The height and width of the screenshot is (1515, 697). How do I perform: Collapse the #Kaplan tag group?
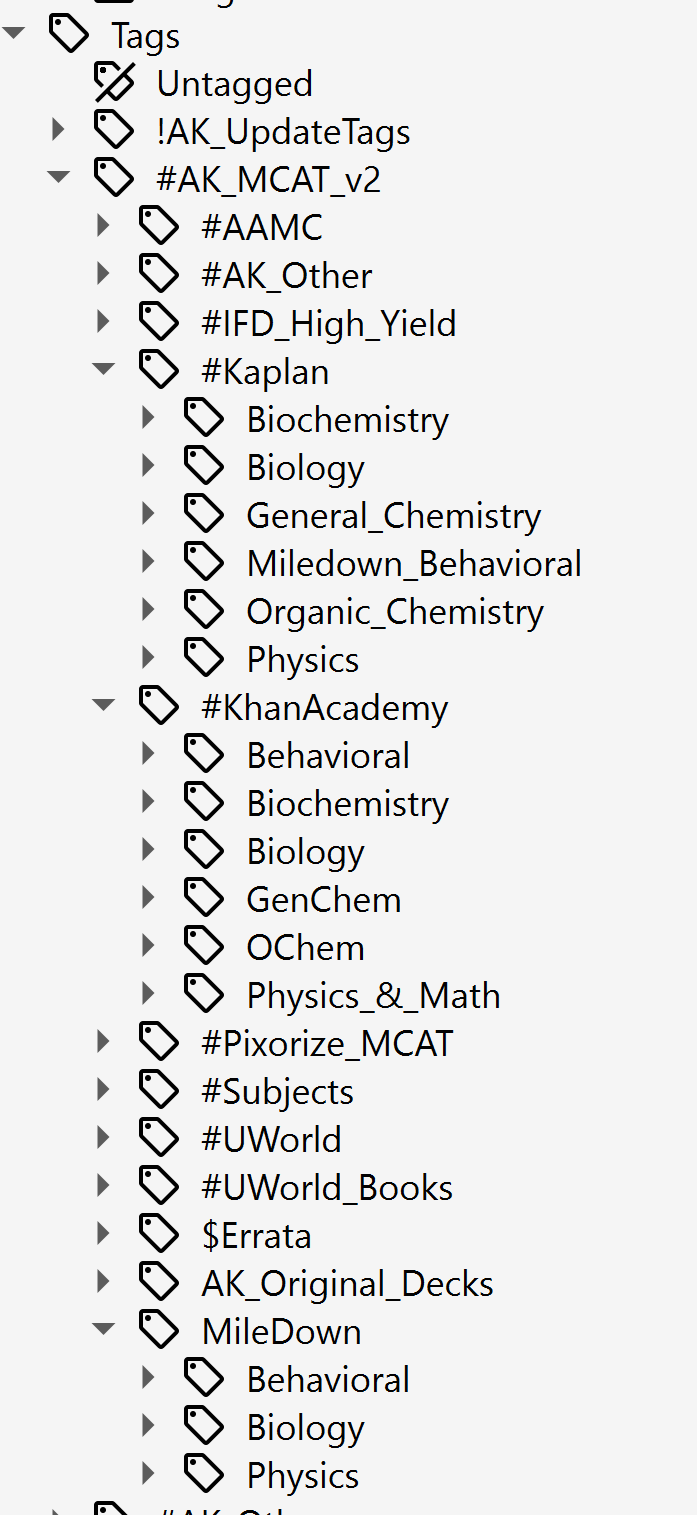click(x=103, y=370)
